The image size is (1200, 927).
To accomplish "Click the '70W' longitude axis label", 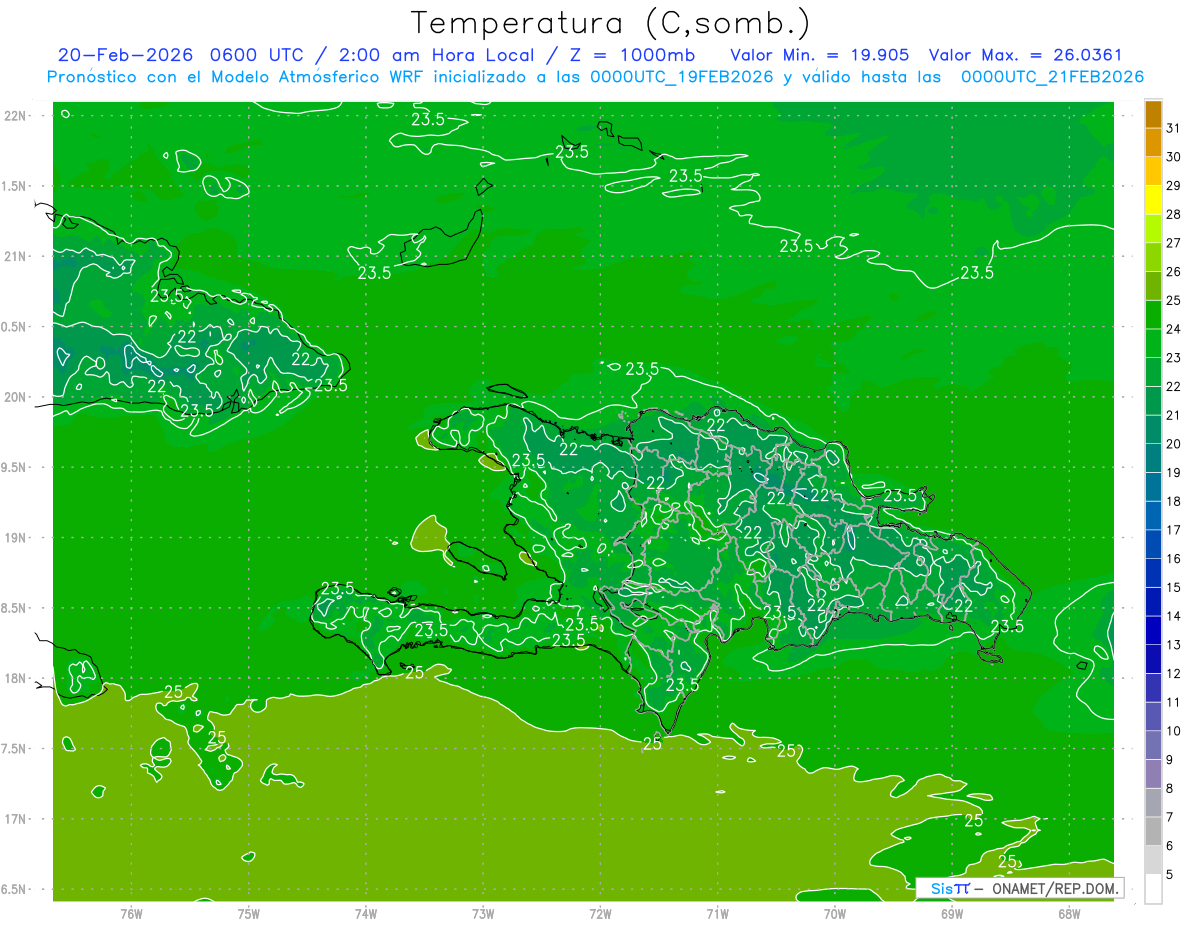I will click(x=835, y=913).
